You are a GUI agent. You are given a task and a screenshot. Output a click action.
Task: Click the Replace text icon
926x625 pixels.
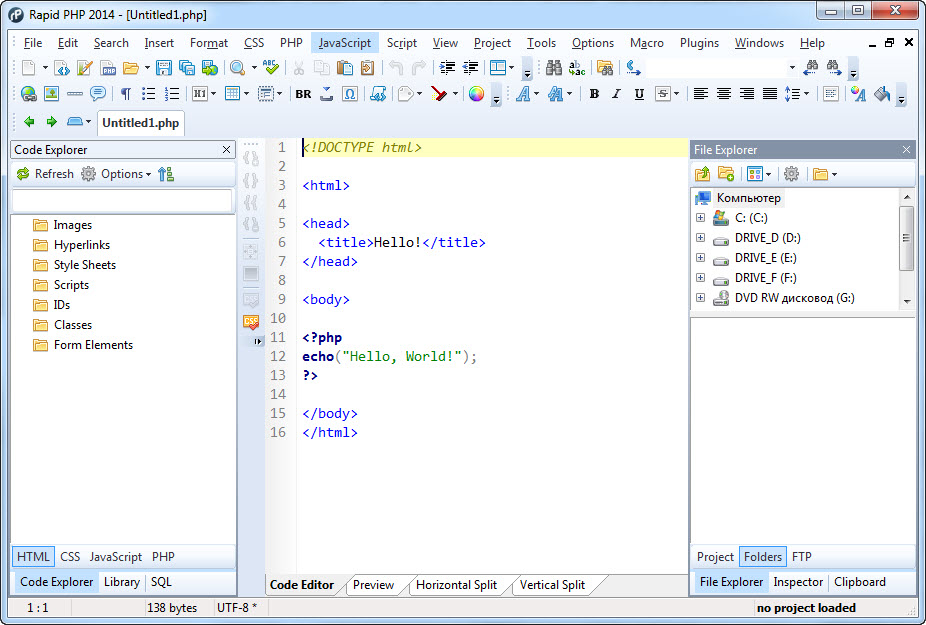coord(577,68)
